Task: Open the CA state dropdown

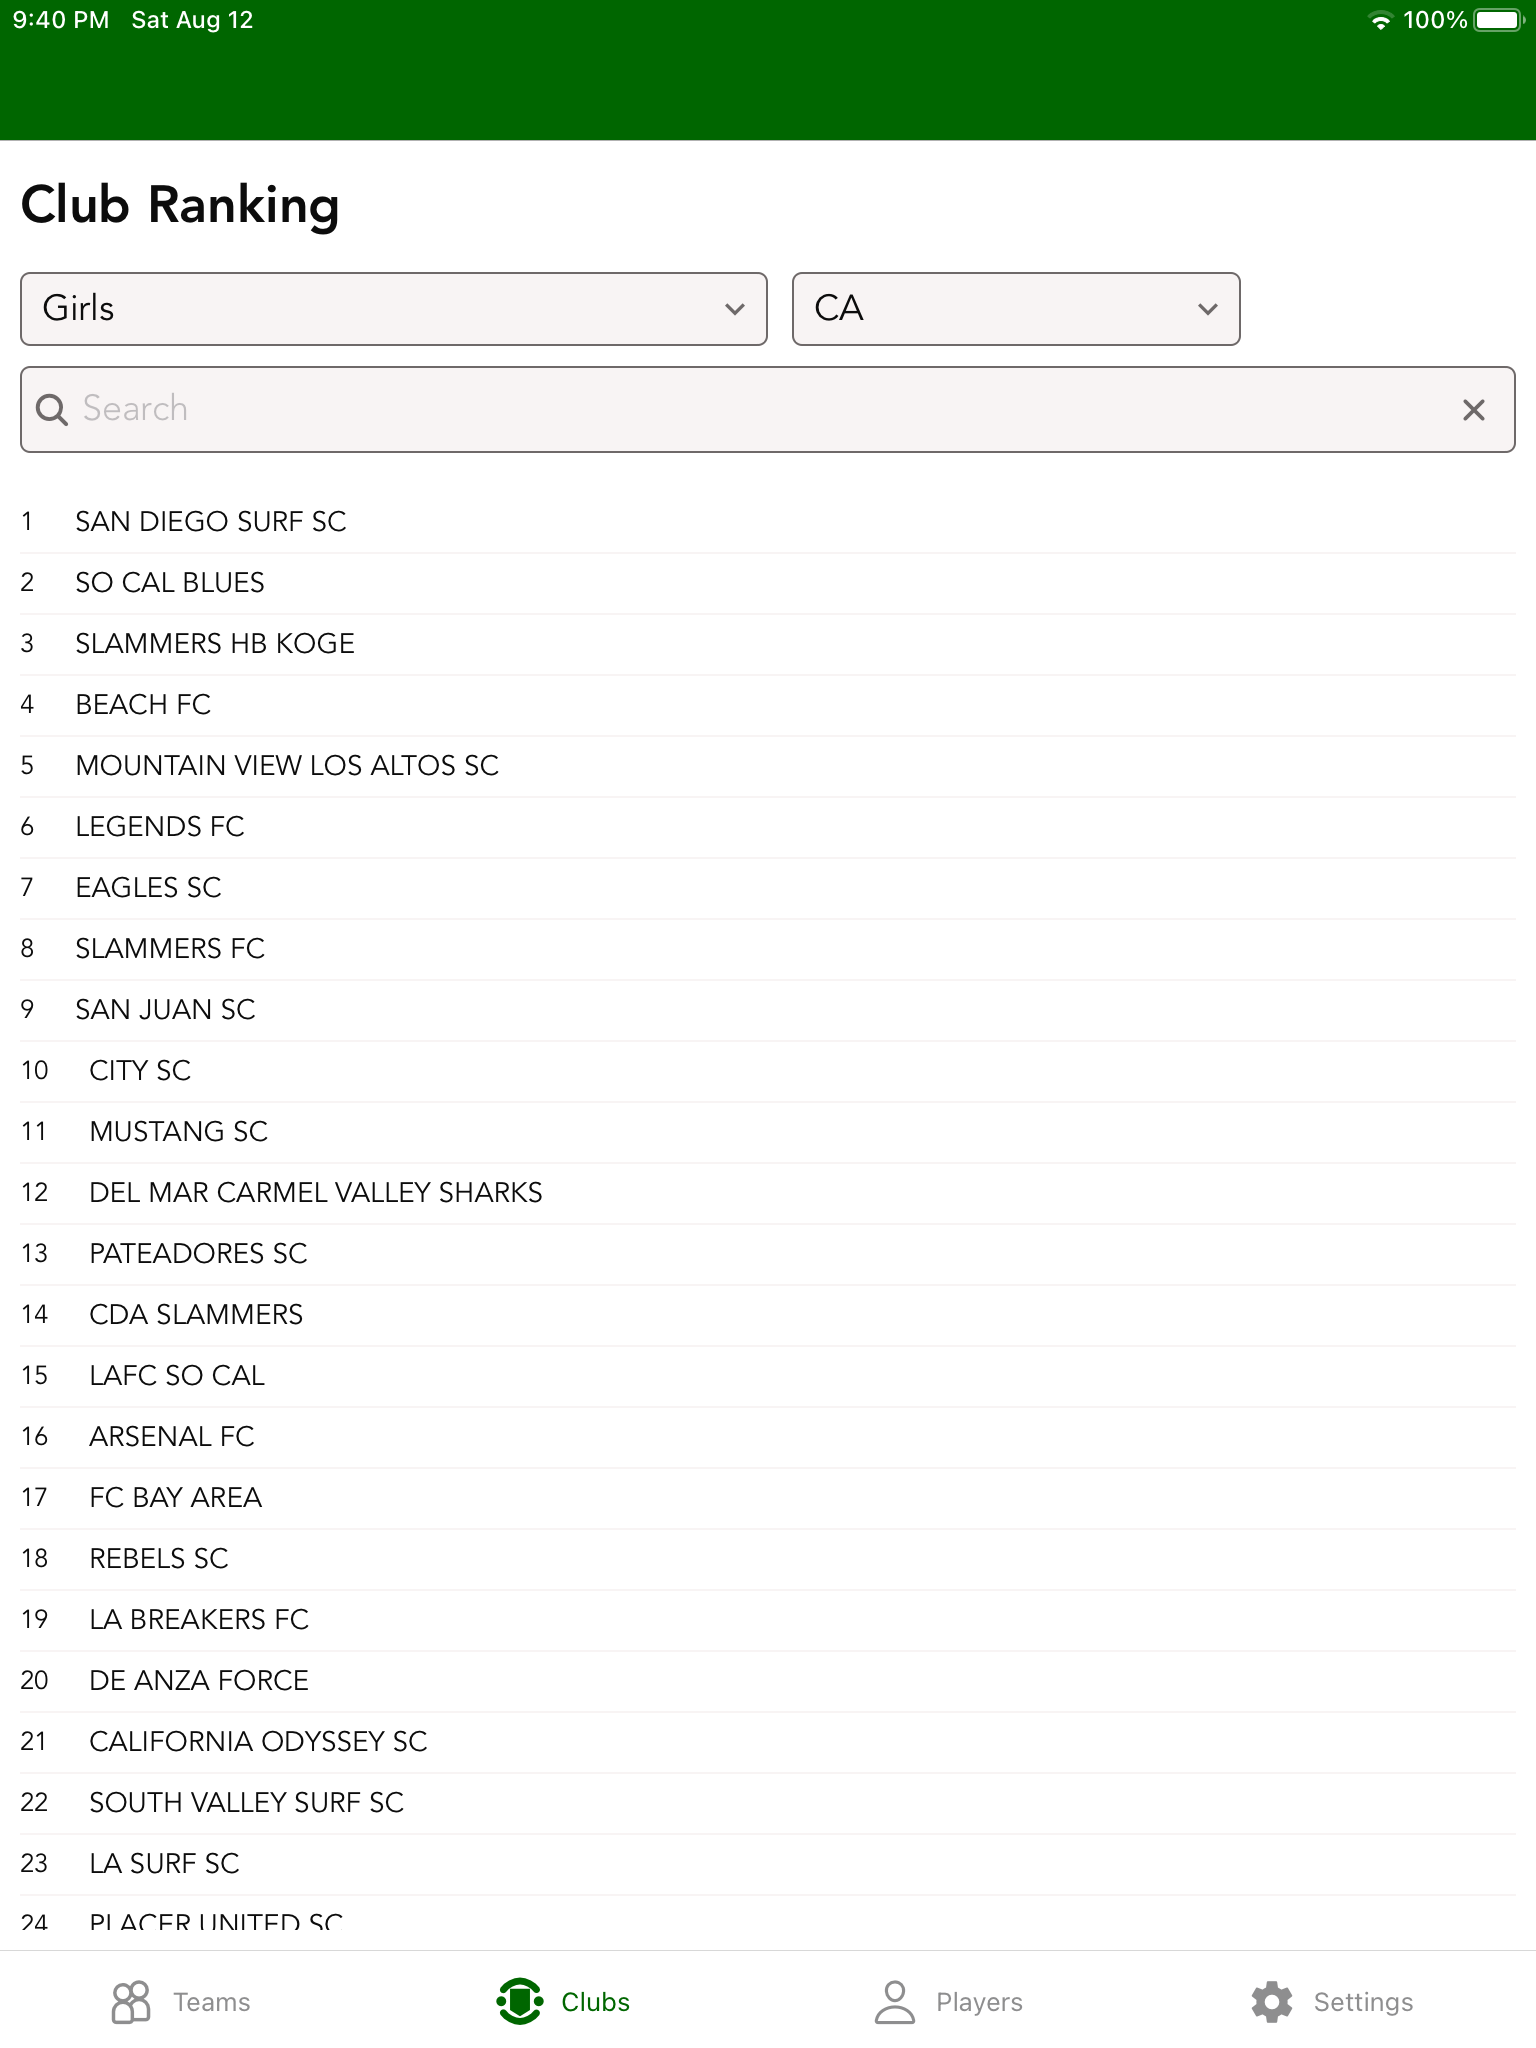Action: [1015, 309]
